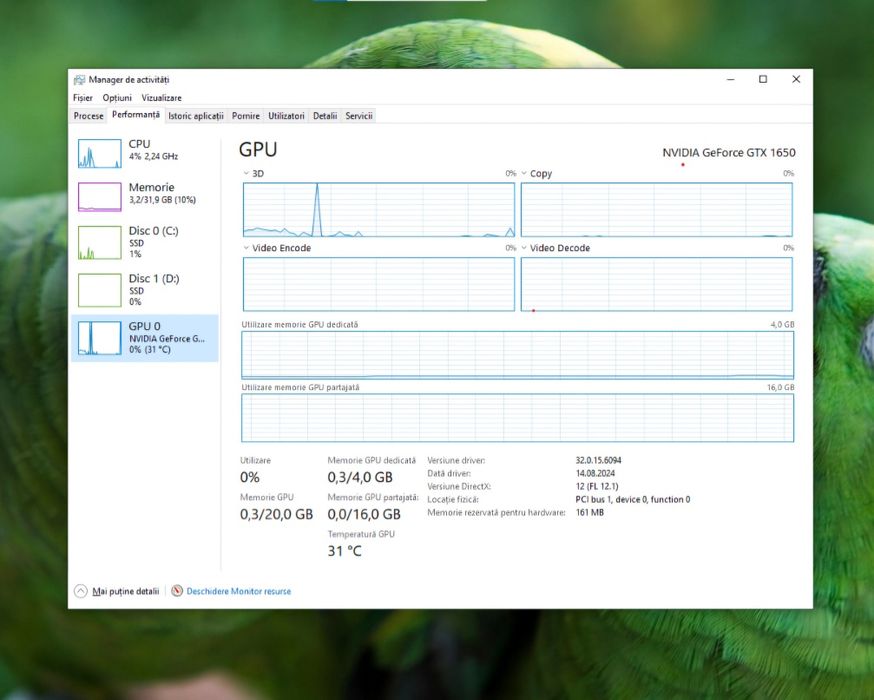
Task: Click the Utilizare memorie GPU partajată label
Action: (300, 387)
